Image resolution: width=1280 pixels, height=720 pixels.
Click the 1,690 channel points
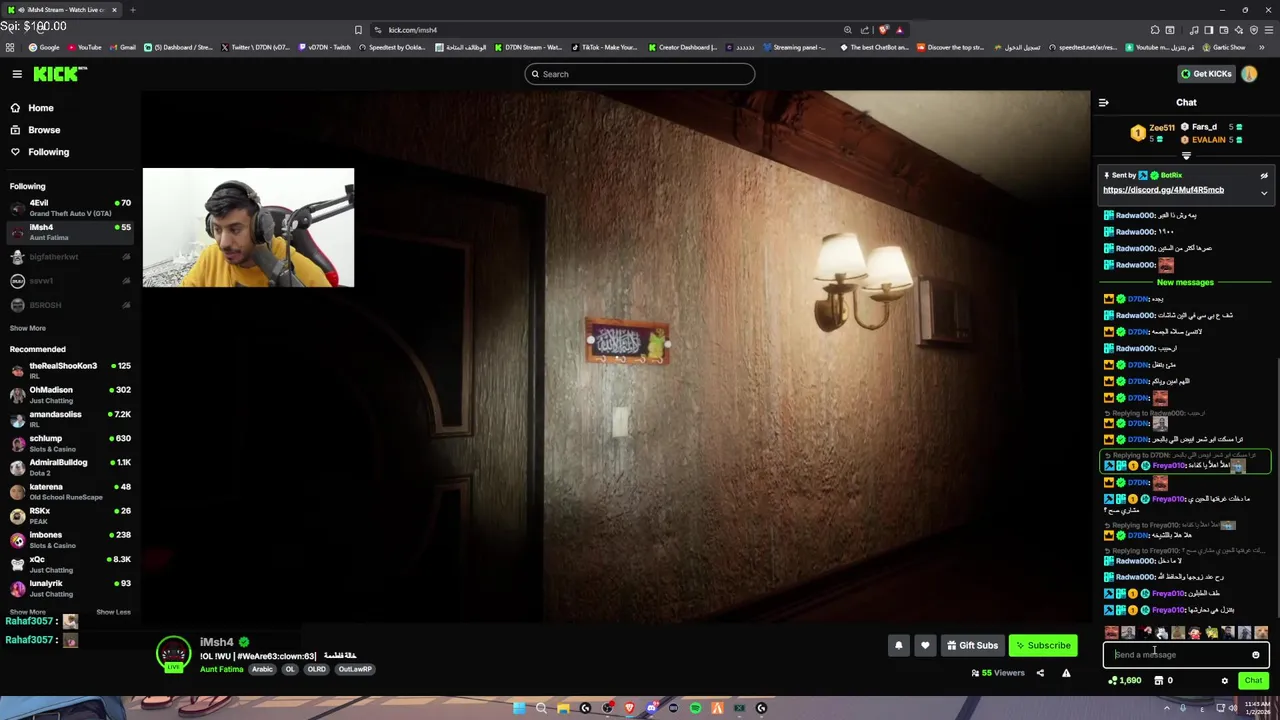pos(1125,681)
